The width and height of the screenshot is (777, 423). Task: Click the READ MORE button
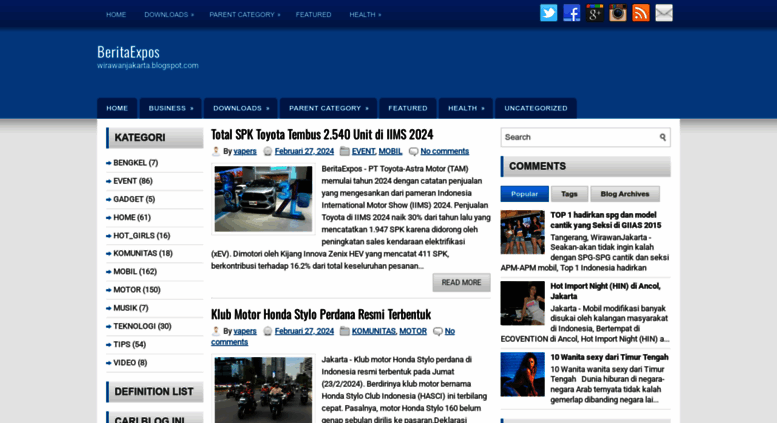[461, 282]
